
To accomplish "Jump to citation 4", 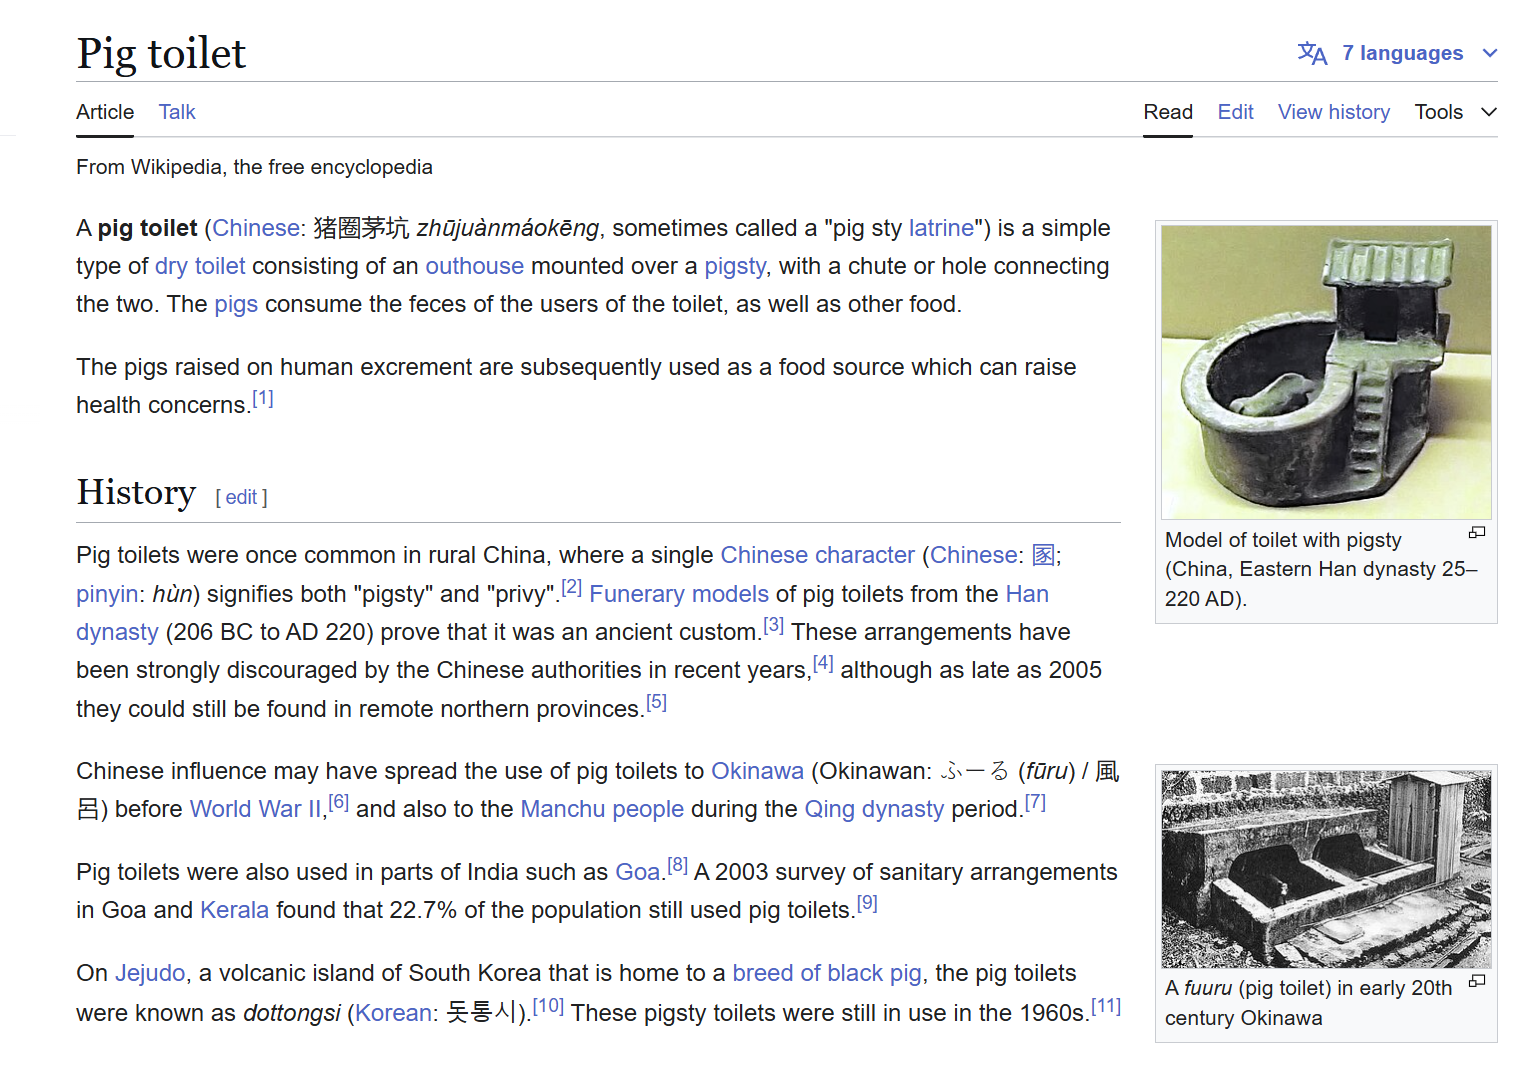I will tap(822, 663).
